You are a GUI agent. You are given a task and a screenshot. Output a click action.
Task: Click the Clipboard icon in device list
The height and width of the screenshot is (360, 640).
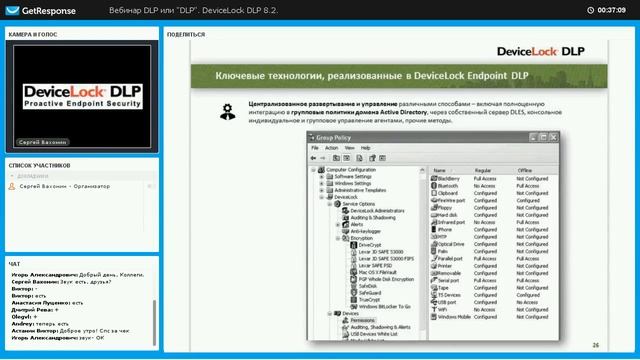434,193
